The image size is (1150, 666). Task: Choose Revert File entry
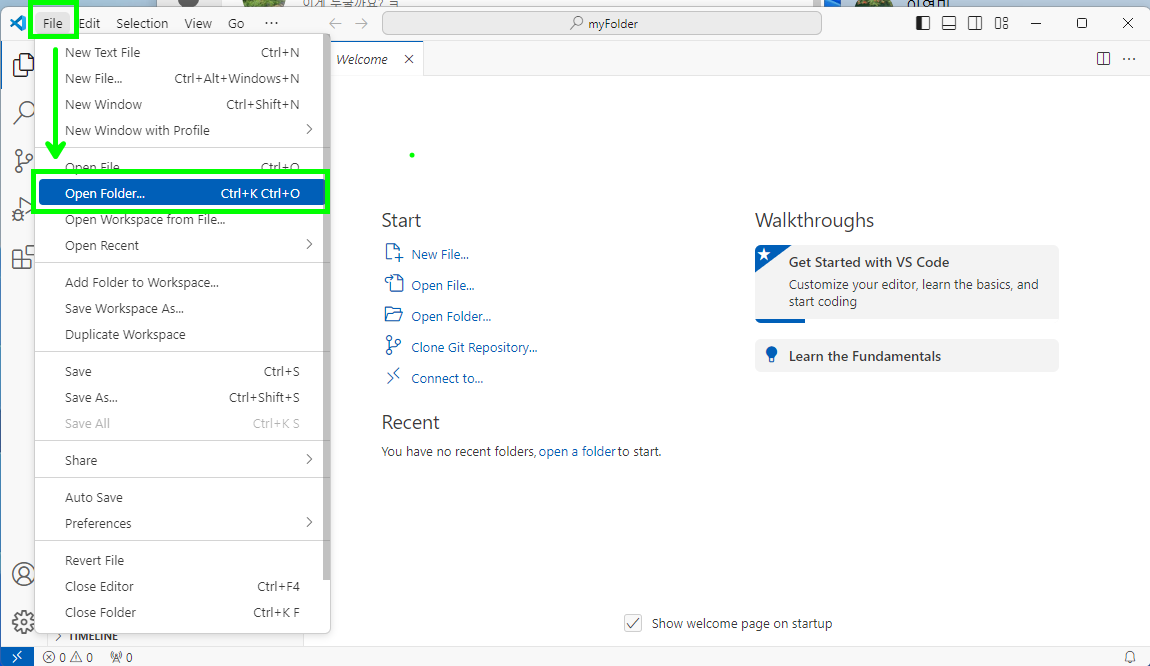pyautogui.click(x=180, y=560)
